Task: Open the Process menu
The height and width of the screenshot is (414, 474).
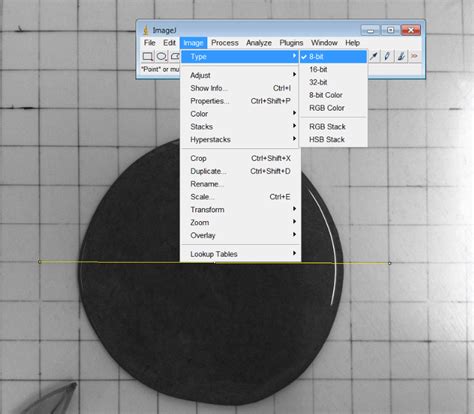Action: point(225,43)
